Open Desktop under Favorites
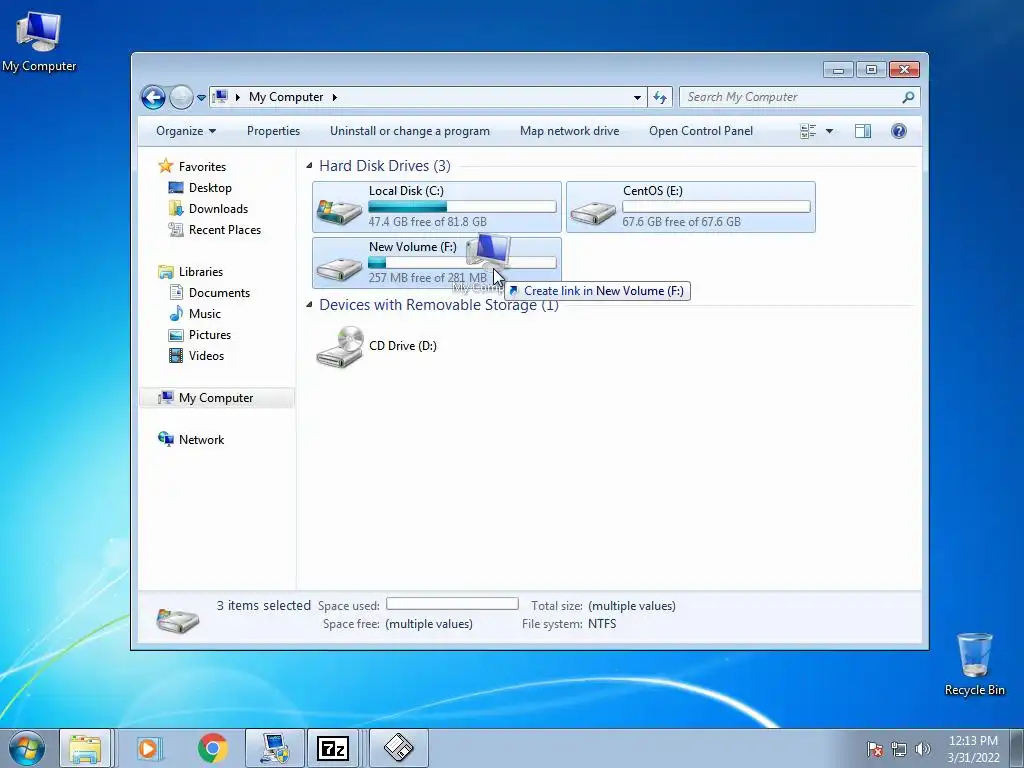1024x768 pixels. (200, 187)
